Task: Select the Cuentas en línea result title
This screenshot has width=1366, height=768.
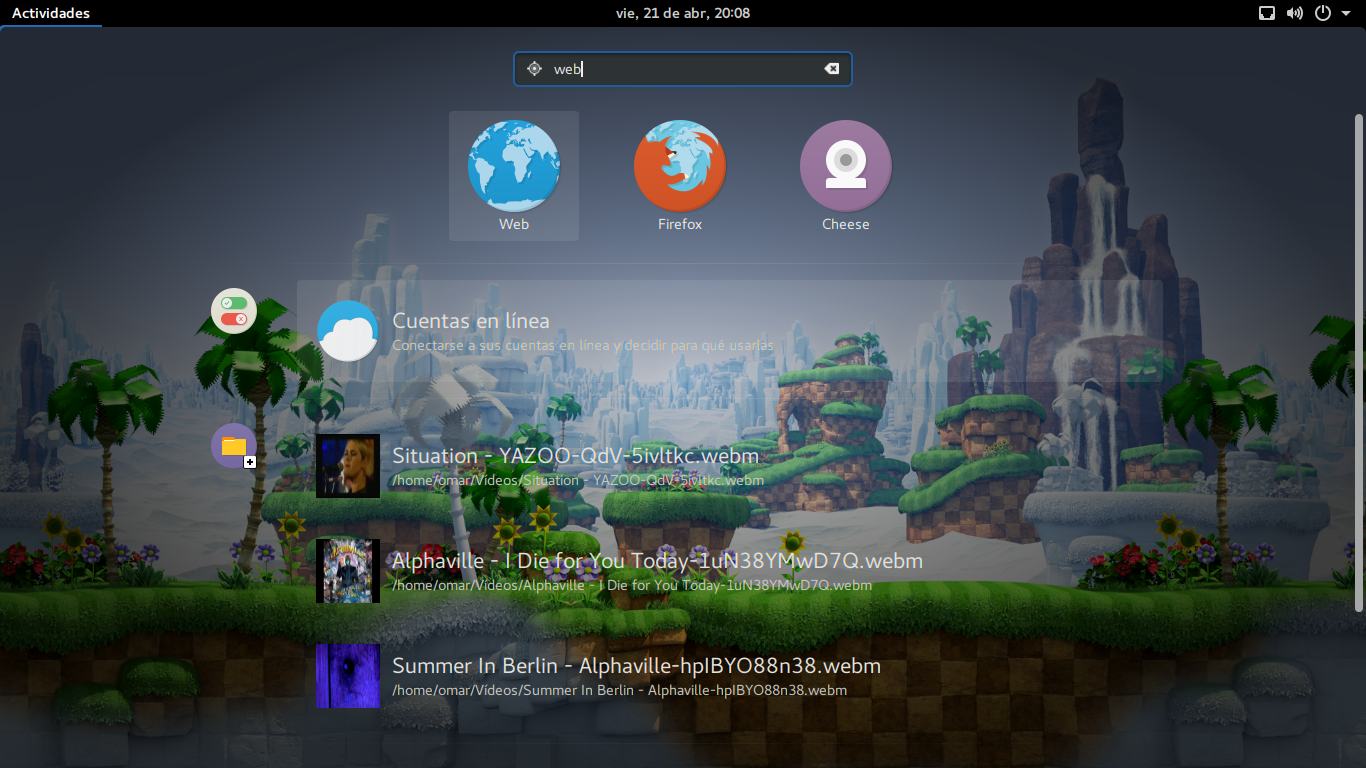Action: click(471, 321)
